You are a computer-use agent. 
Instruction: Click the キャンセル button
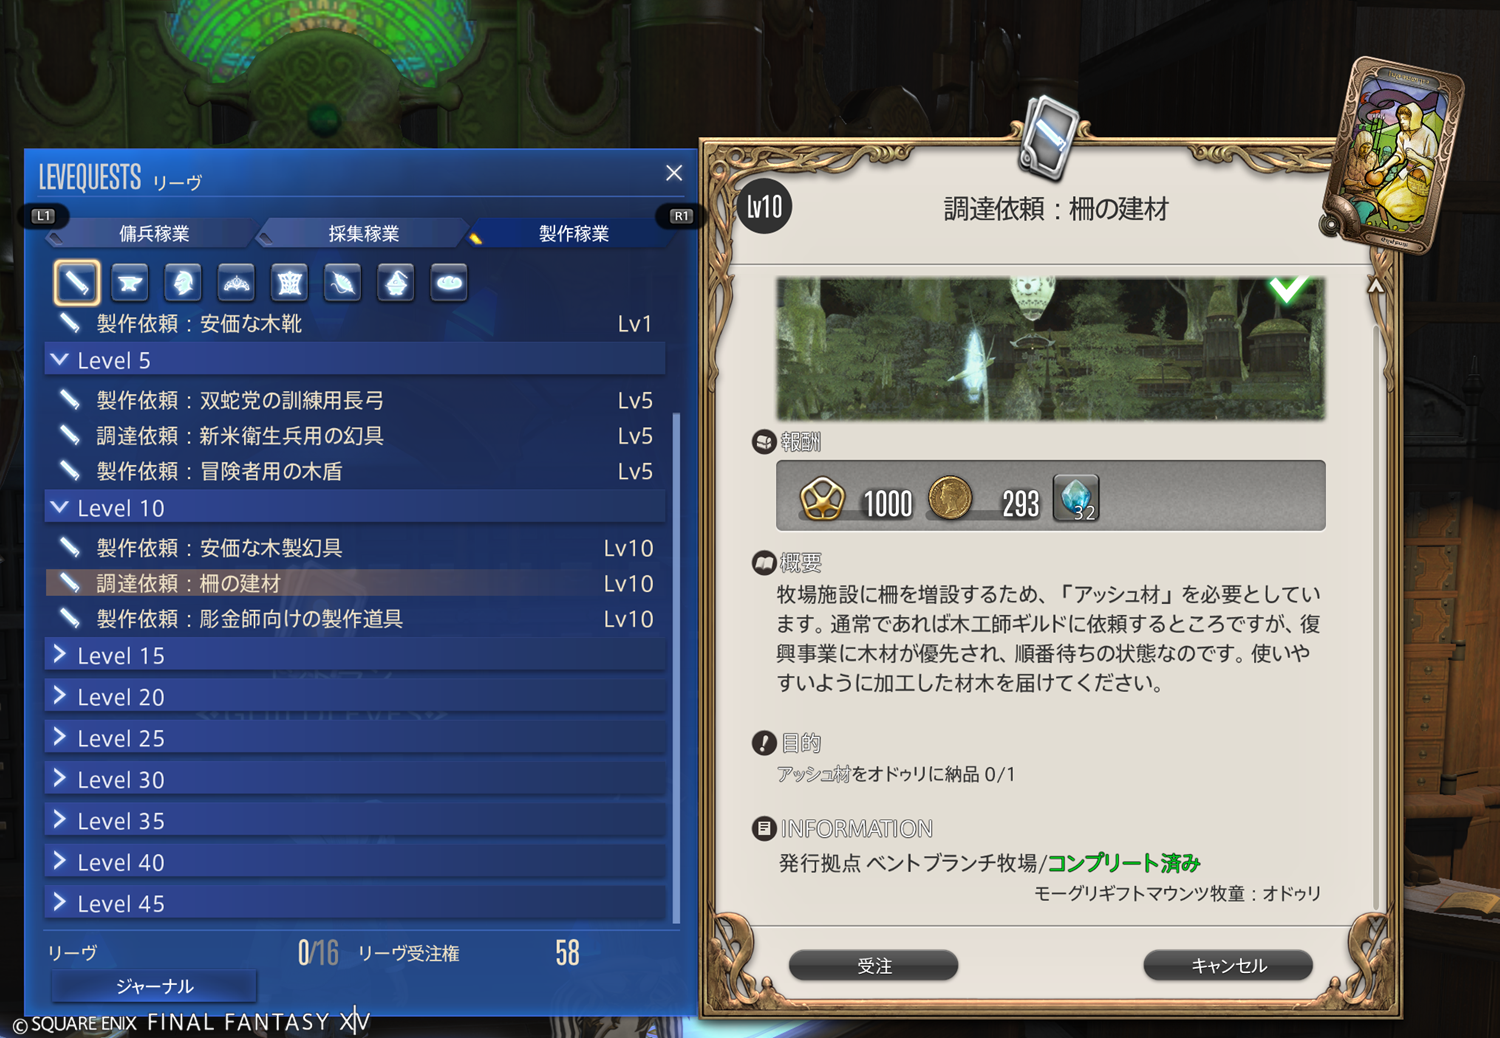(1228, 965)
